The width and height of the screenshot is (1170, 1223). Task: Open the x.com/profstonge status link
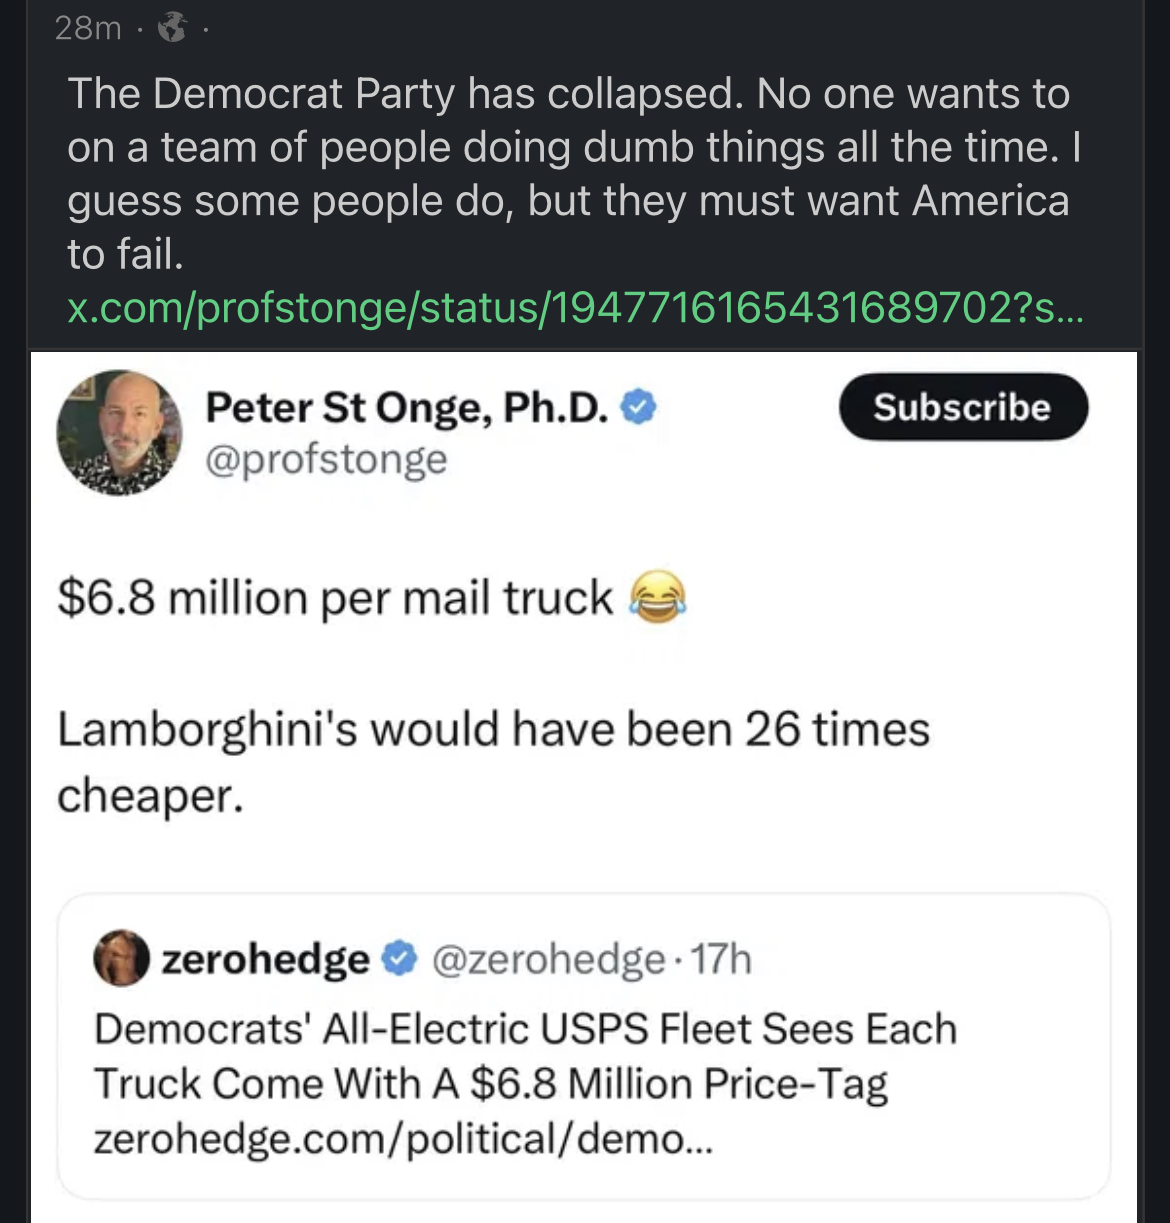pos(574,309)
